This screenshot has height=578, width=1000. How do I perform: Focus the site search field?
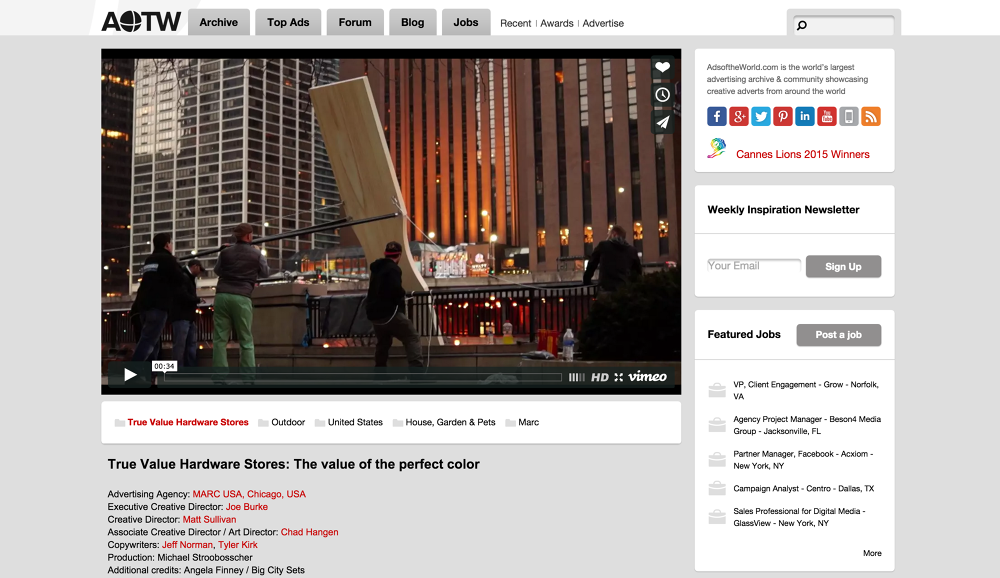coord(843,25)
